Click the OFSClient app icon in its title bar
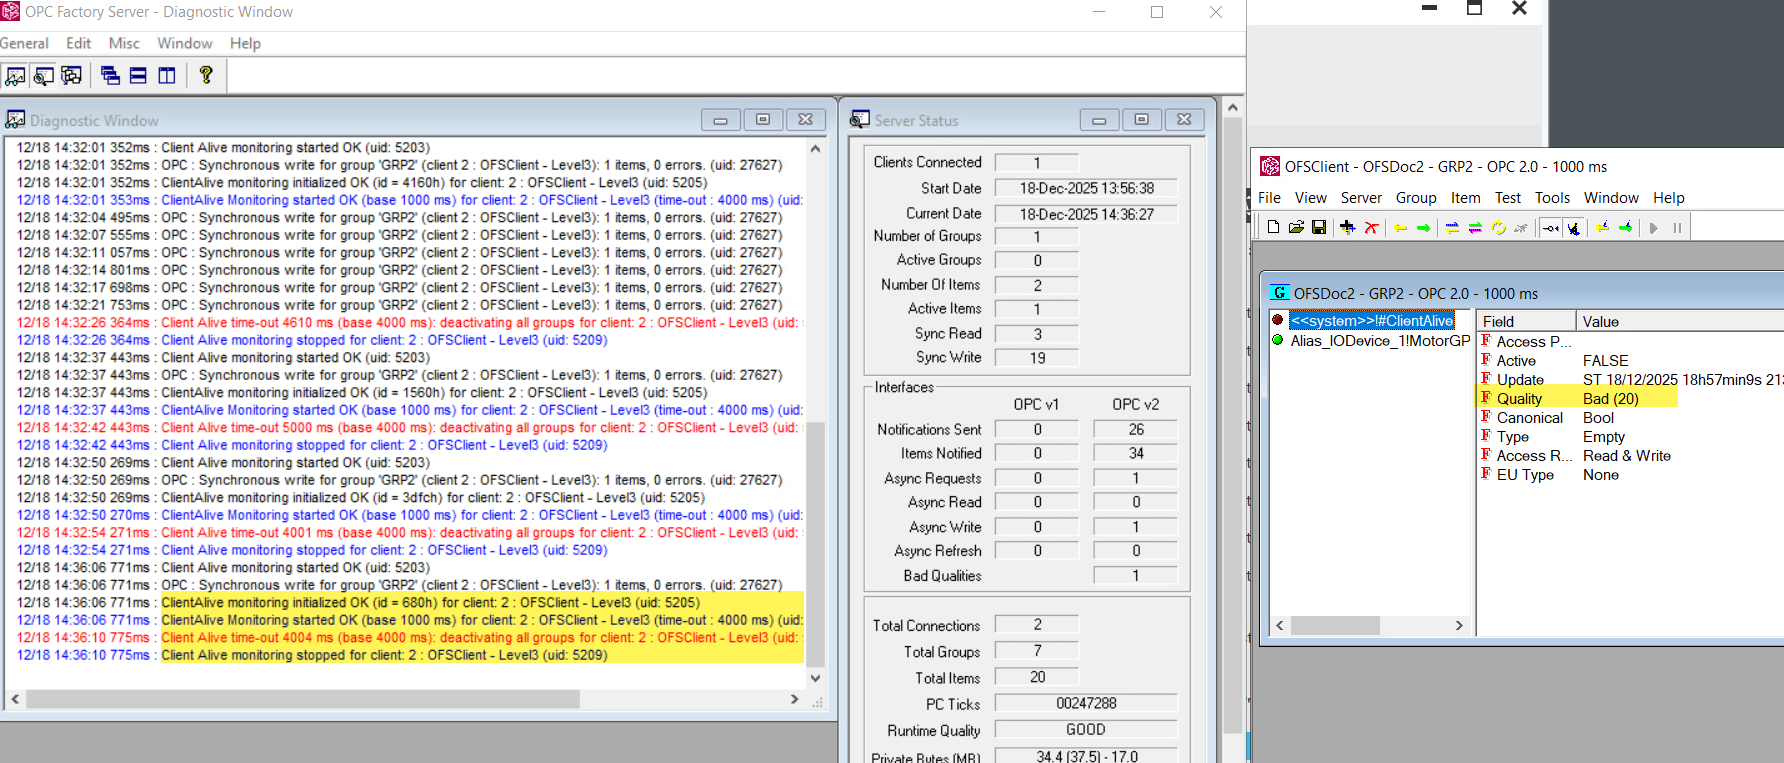1784x763 pixels. click(x=1270, y=166)
